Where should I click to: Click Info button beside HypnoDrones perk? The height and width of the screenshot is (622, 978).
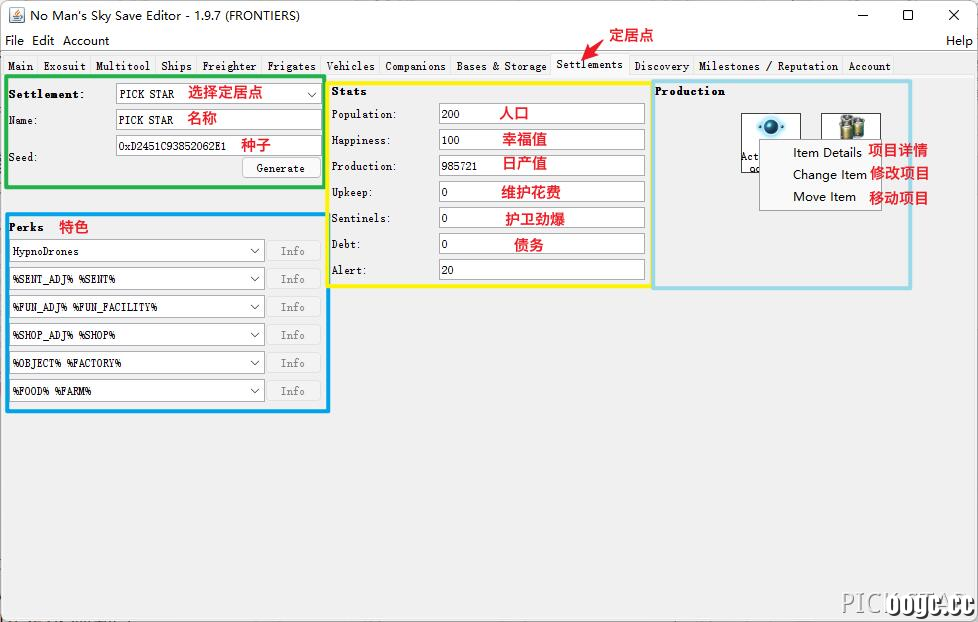click(x=293, y=251)
